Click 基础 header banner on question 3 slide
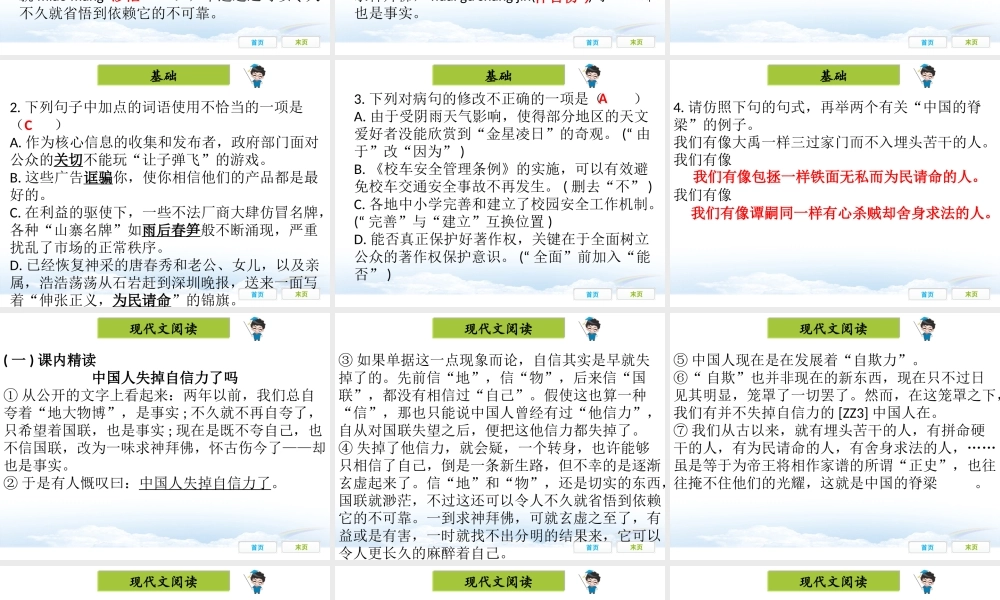 pyautogui.click(x=498, y=76)
